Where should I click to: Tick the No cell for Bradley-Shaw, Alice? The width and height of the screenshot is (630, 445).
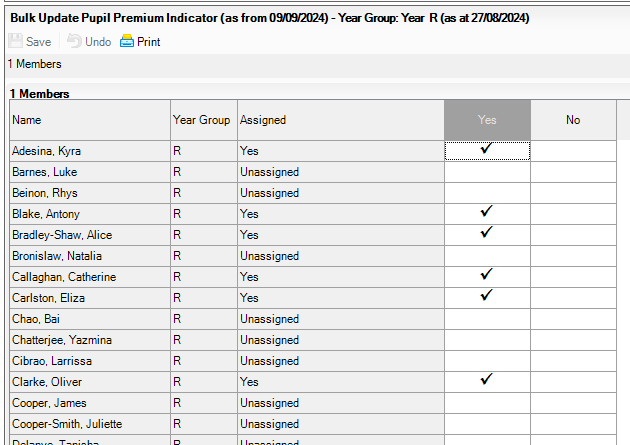[x=573, y=234]
